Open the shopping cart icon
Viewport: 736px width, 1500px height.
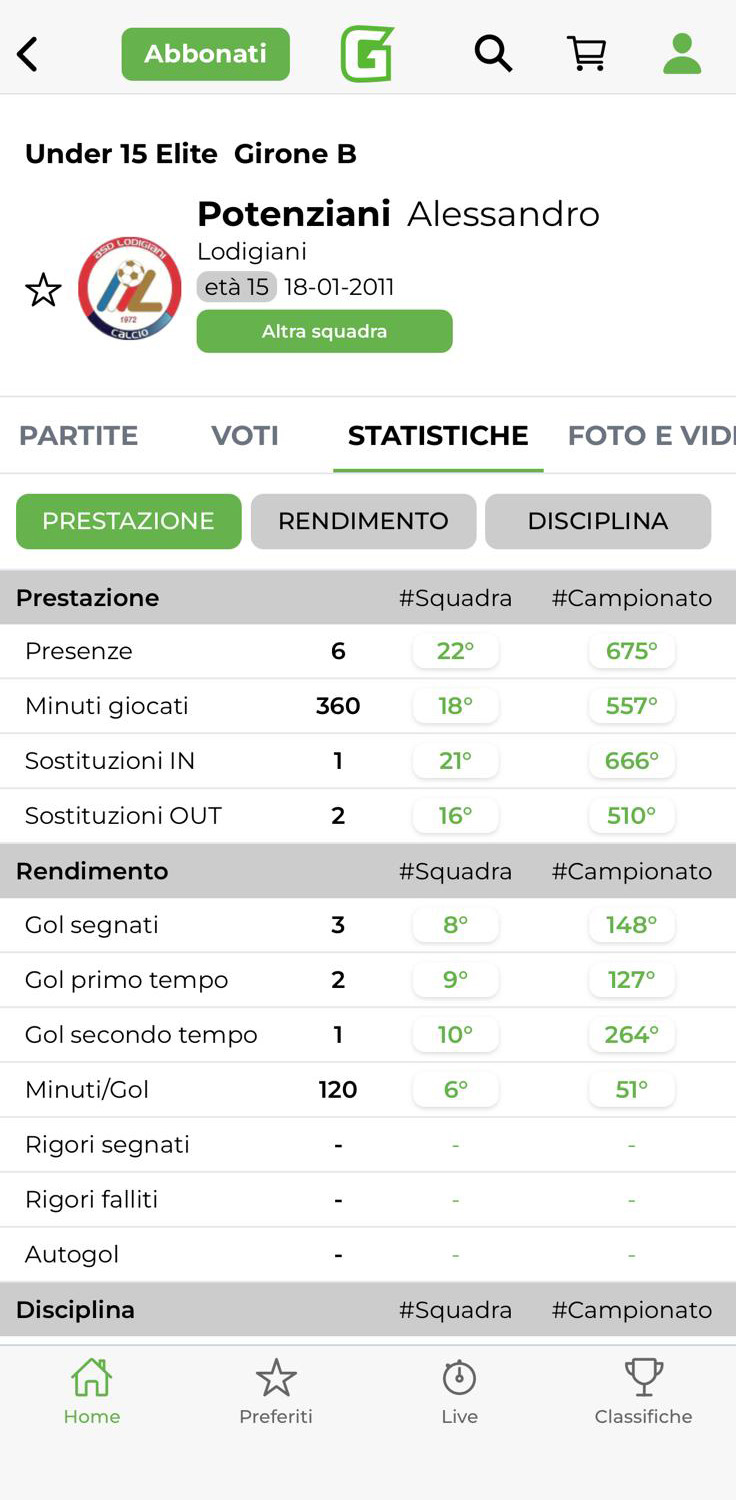[x=587, y=54]
